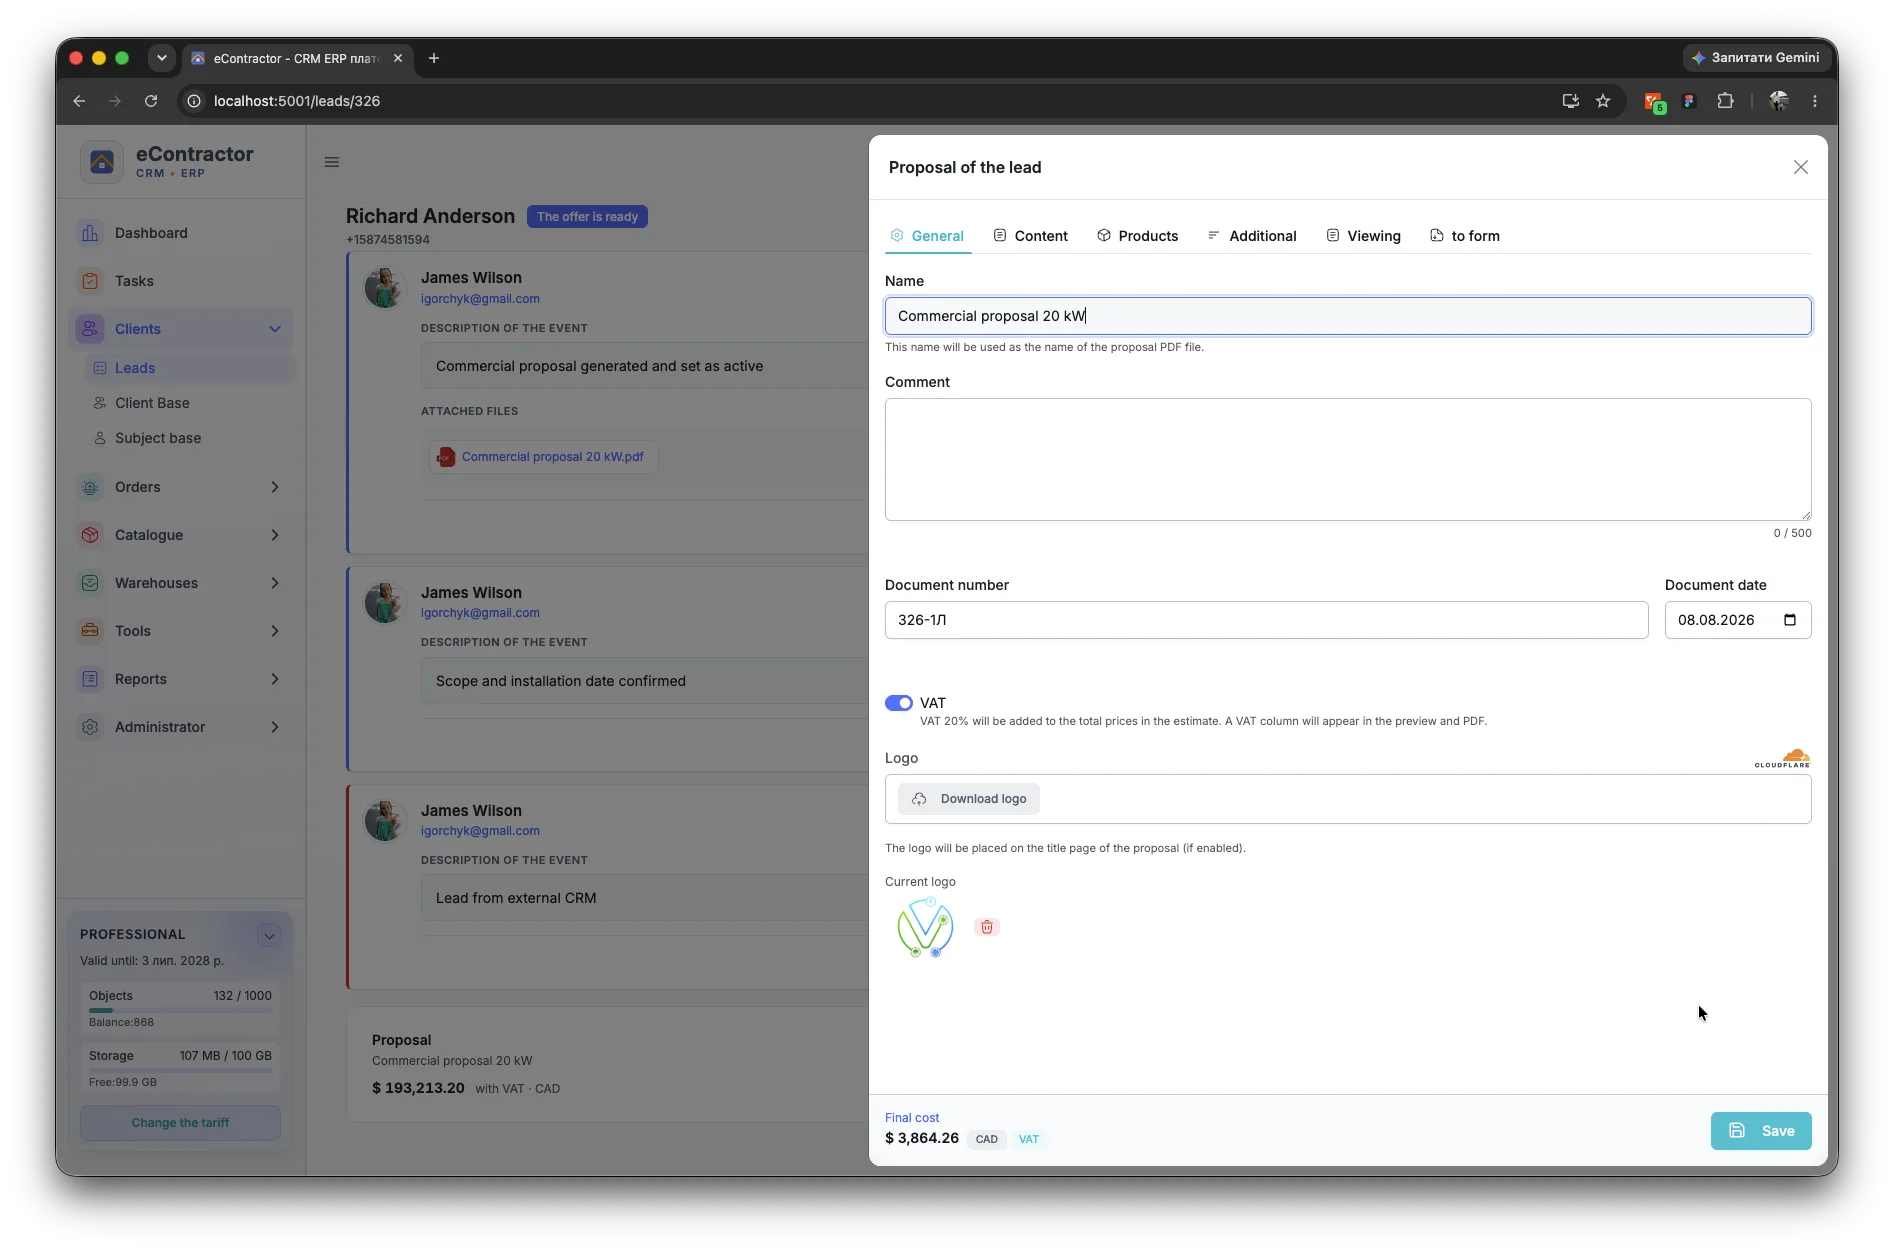Viewport: 1894px width, 1250px height.
Task: Click the Proposal total $ 193,213.20
Action: [418, 1088]
